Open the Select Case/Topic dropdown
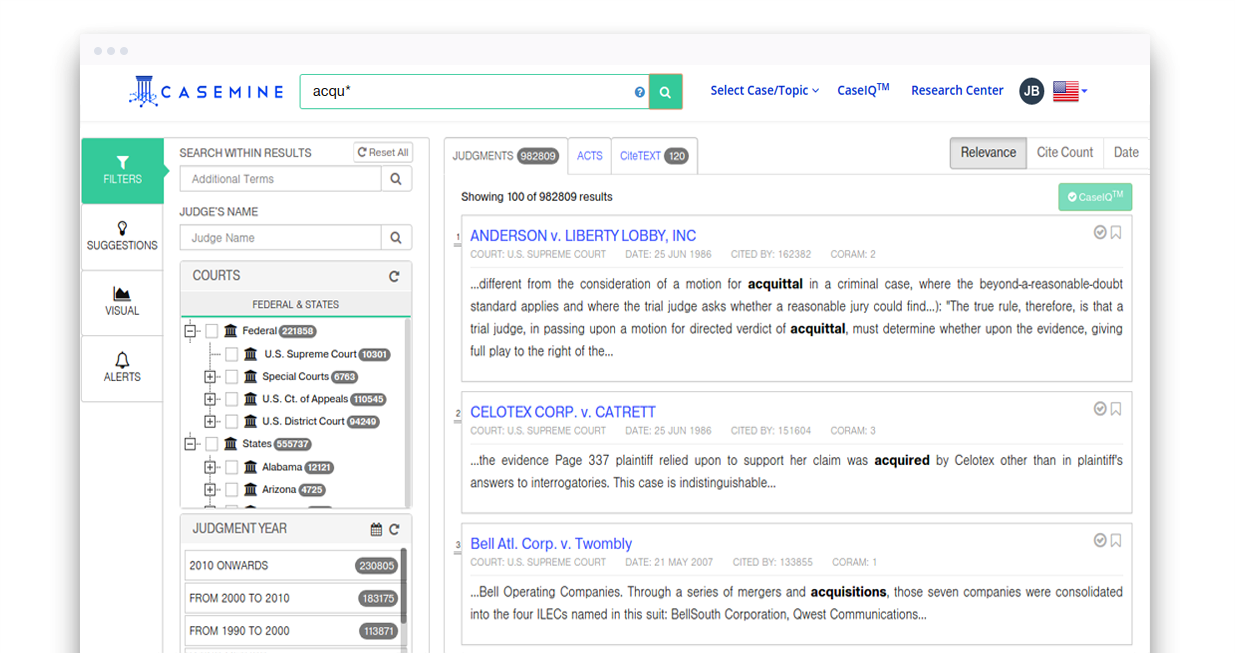Screen dimensions: 1235x653 coord(764,90)
